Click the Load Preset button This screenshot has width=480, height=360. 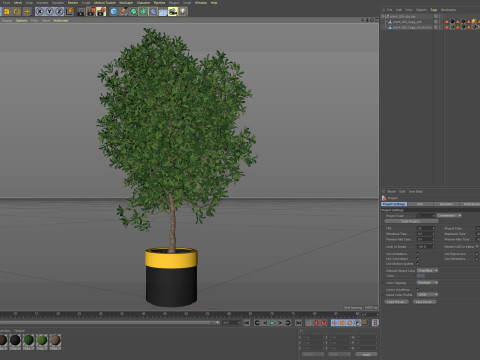(x=396, y=302)
